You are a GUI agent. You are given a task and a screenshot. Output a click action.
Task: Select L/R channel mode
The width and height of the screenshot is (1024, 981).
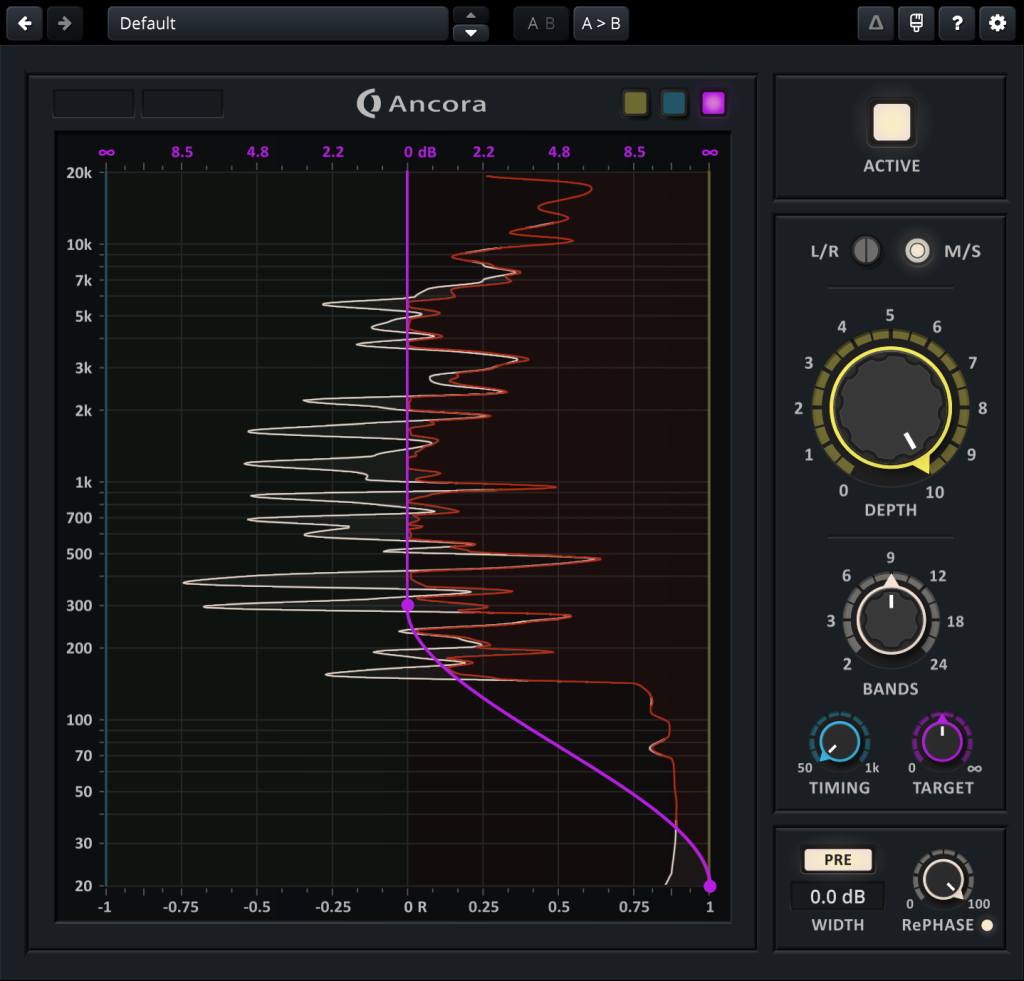pos(866,251)
